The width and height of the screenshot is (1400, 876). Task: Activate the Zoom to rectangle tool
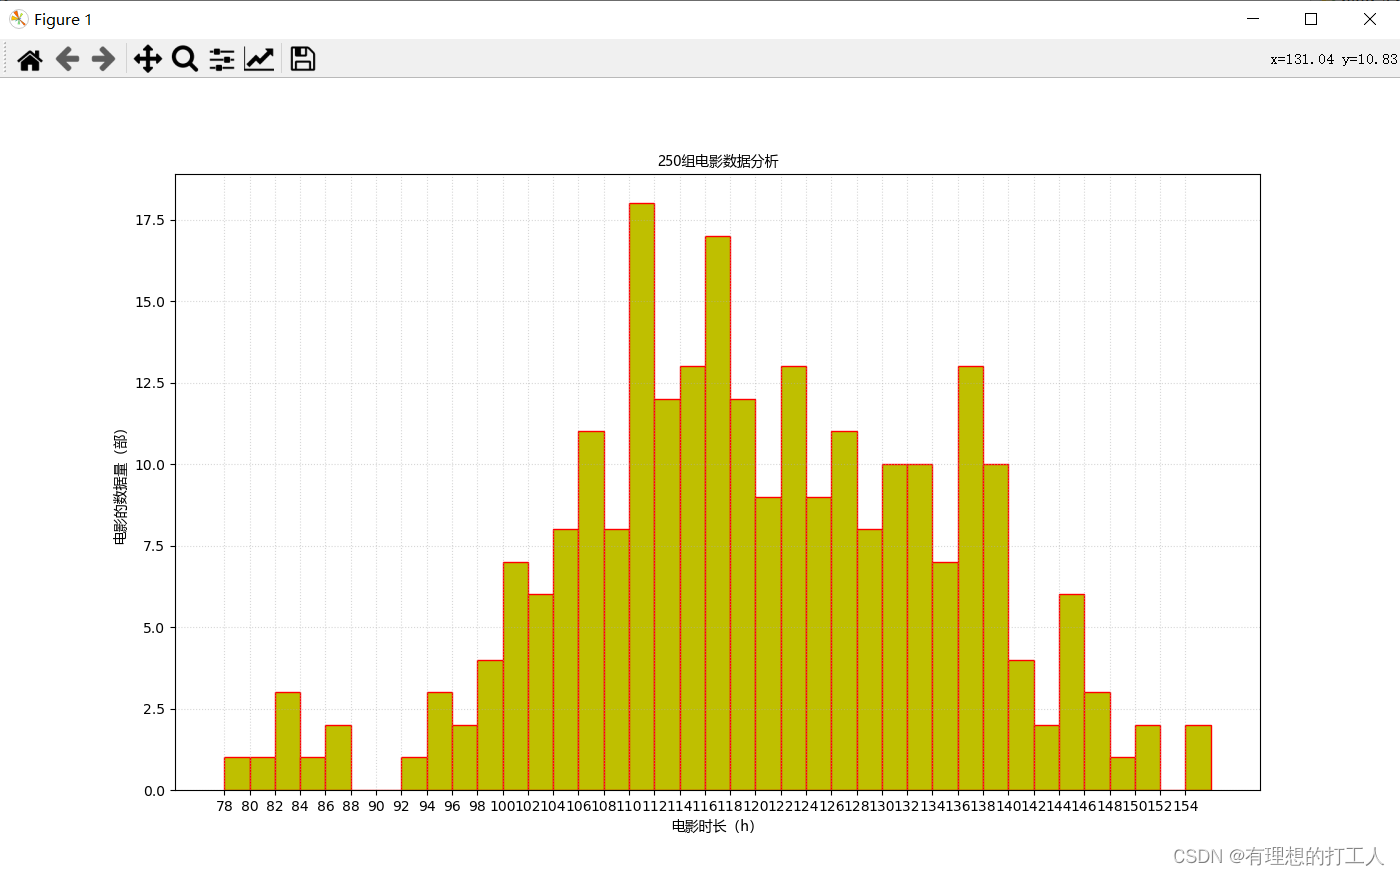pyautogui.click(x=185, y=59)
